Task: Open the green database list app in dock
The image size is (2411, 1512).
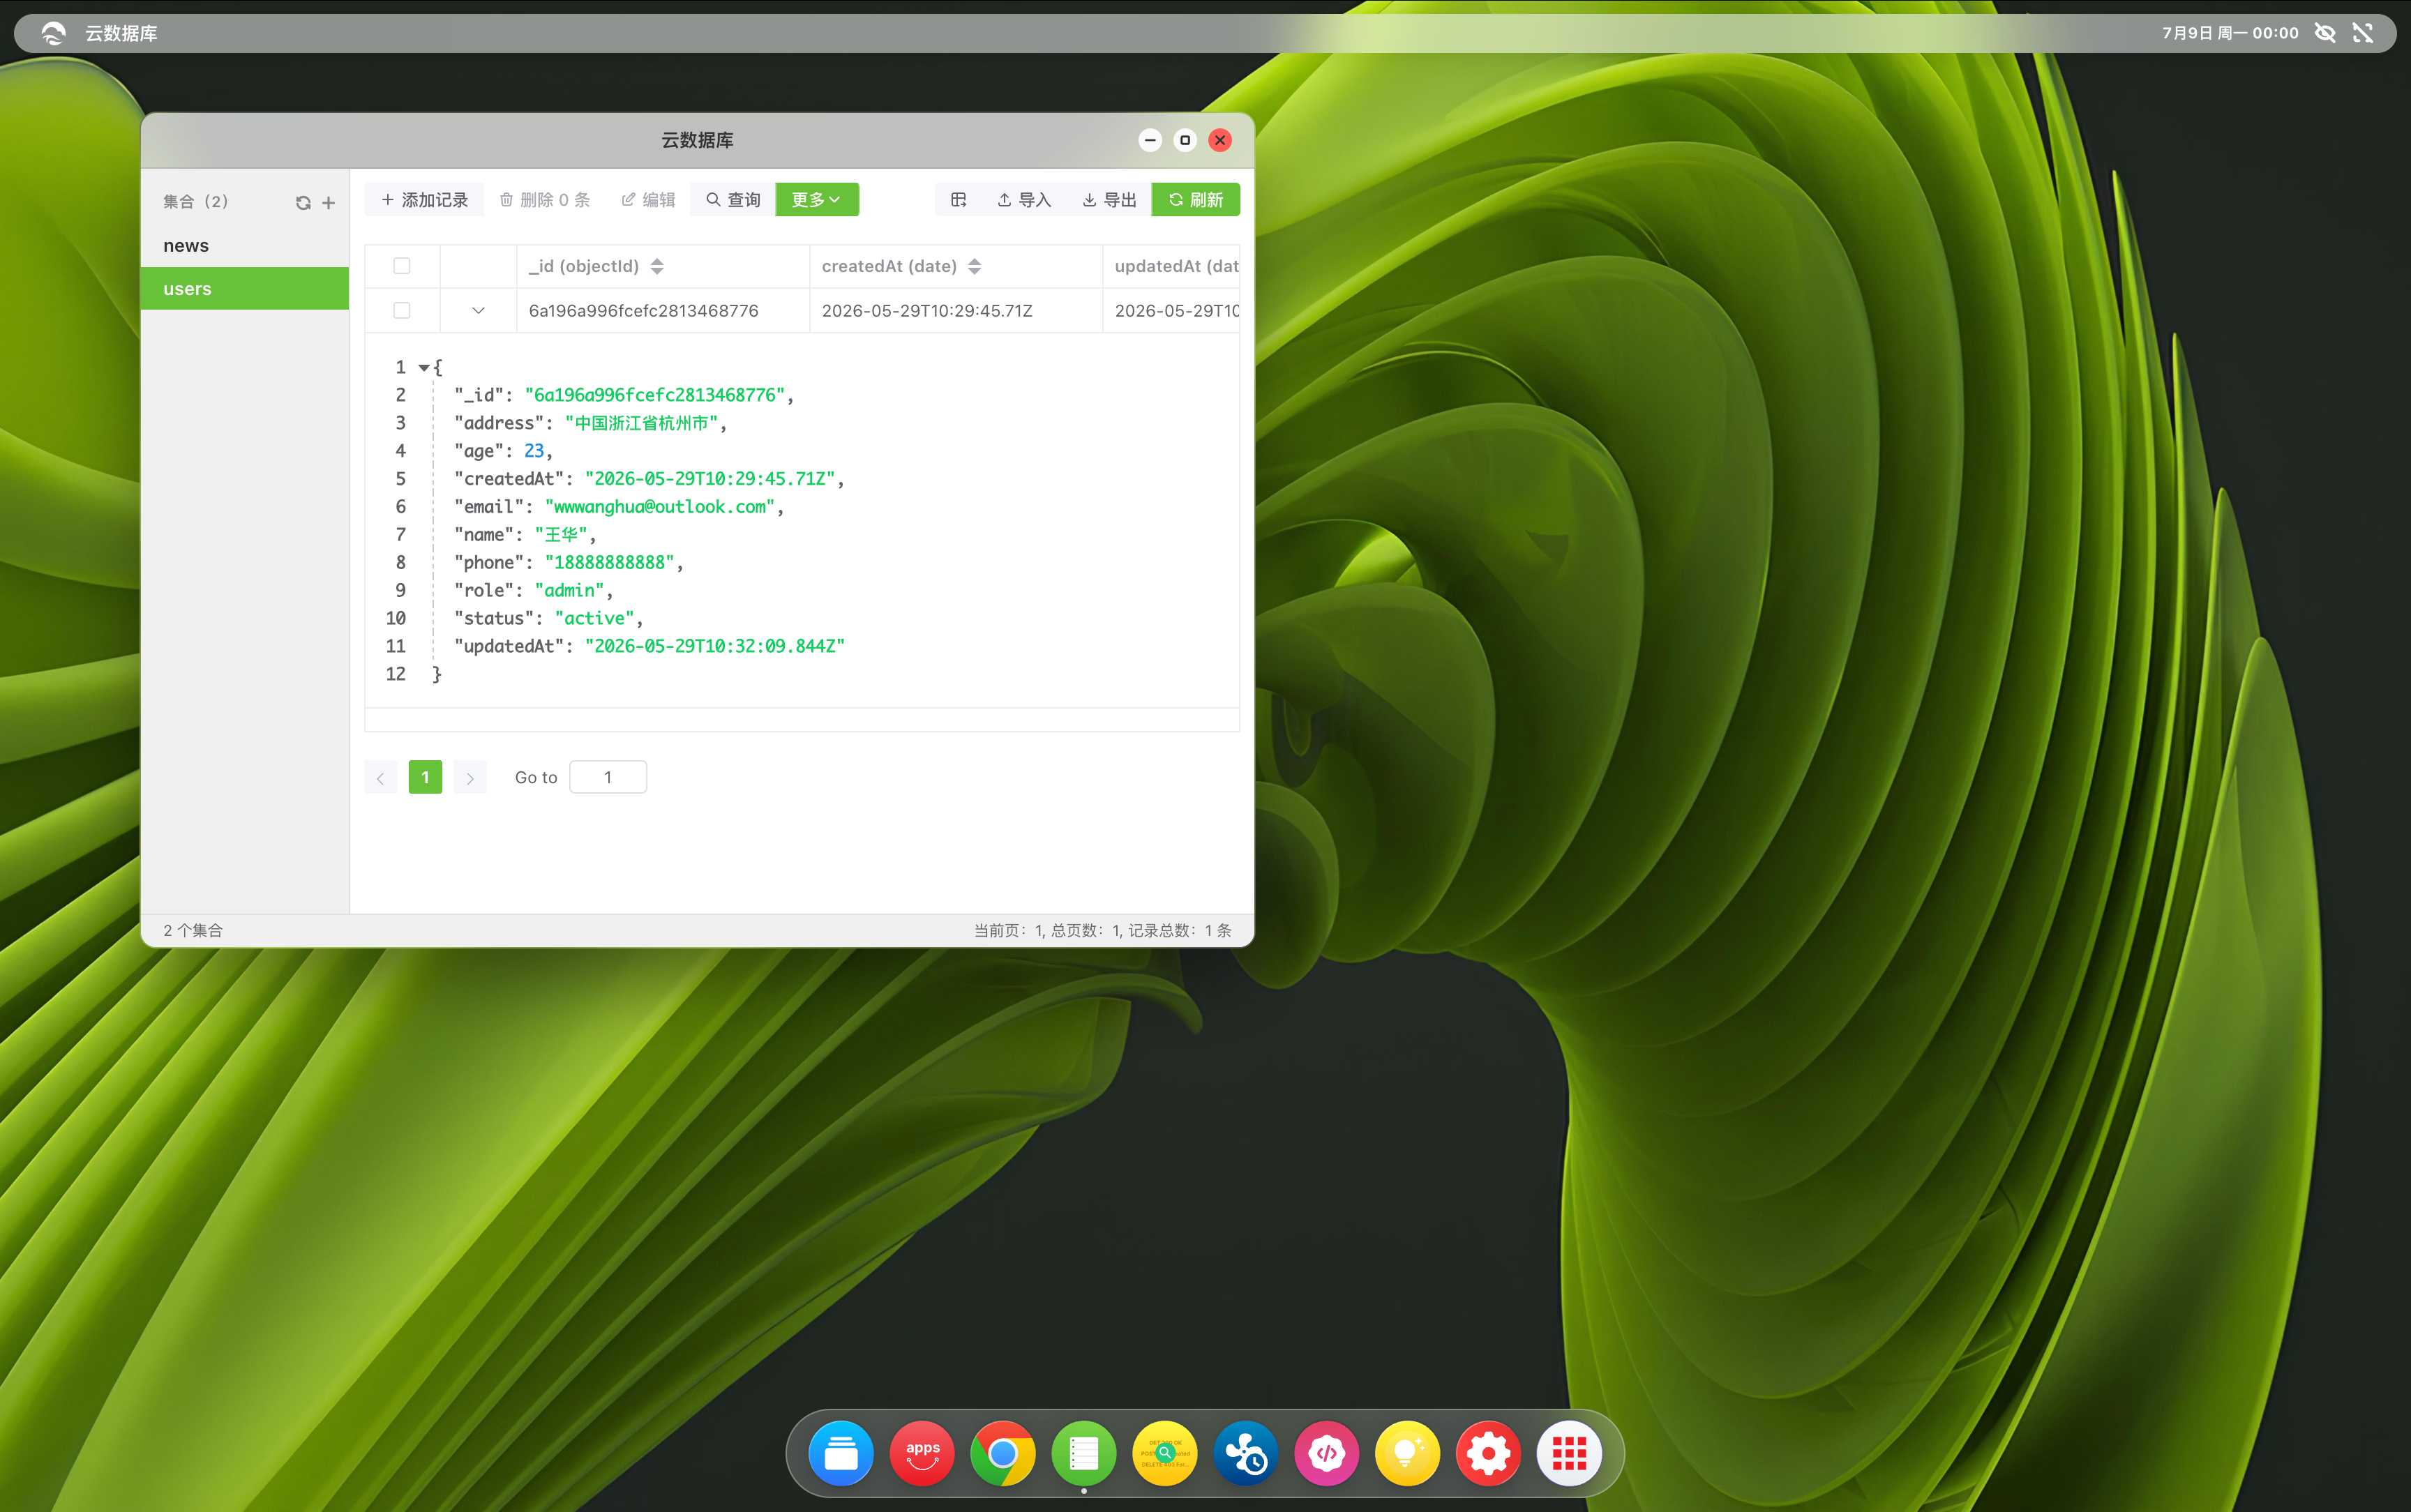Action: pos(1084,1453)
